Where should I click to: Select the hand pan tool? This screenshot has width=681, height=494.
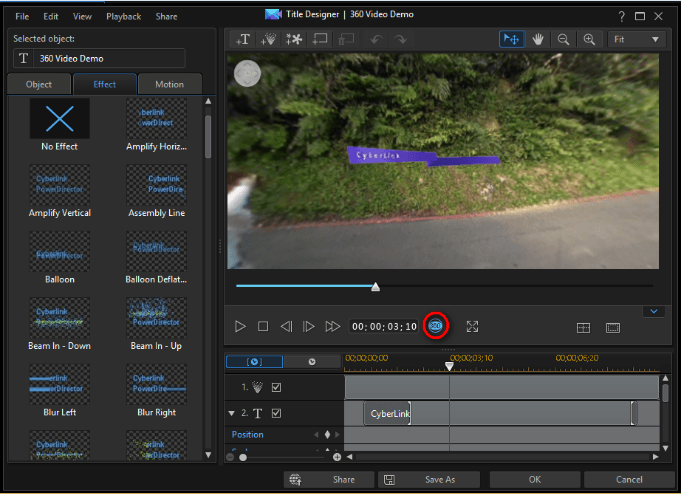coord(538,40)
